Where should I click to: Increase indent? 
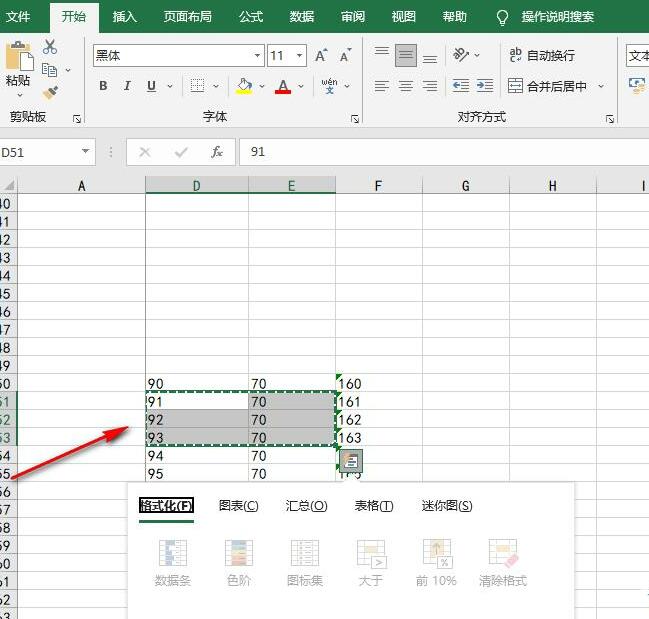[x=485, y=86]
